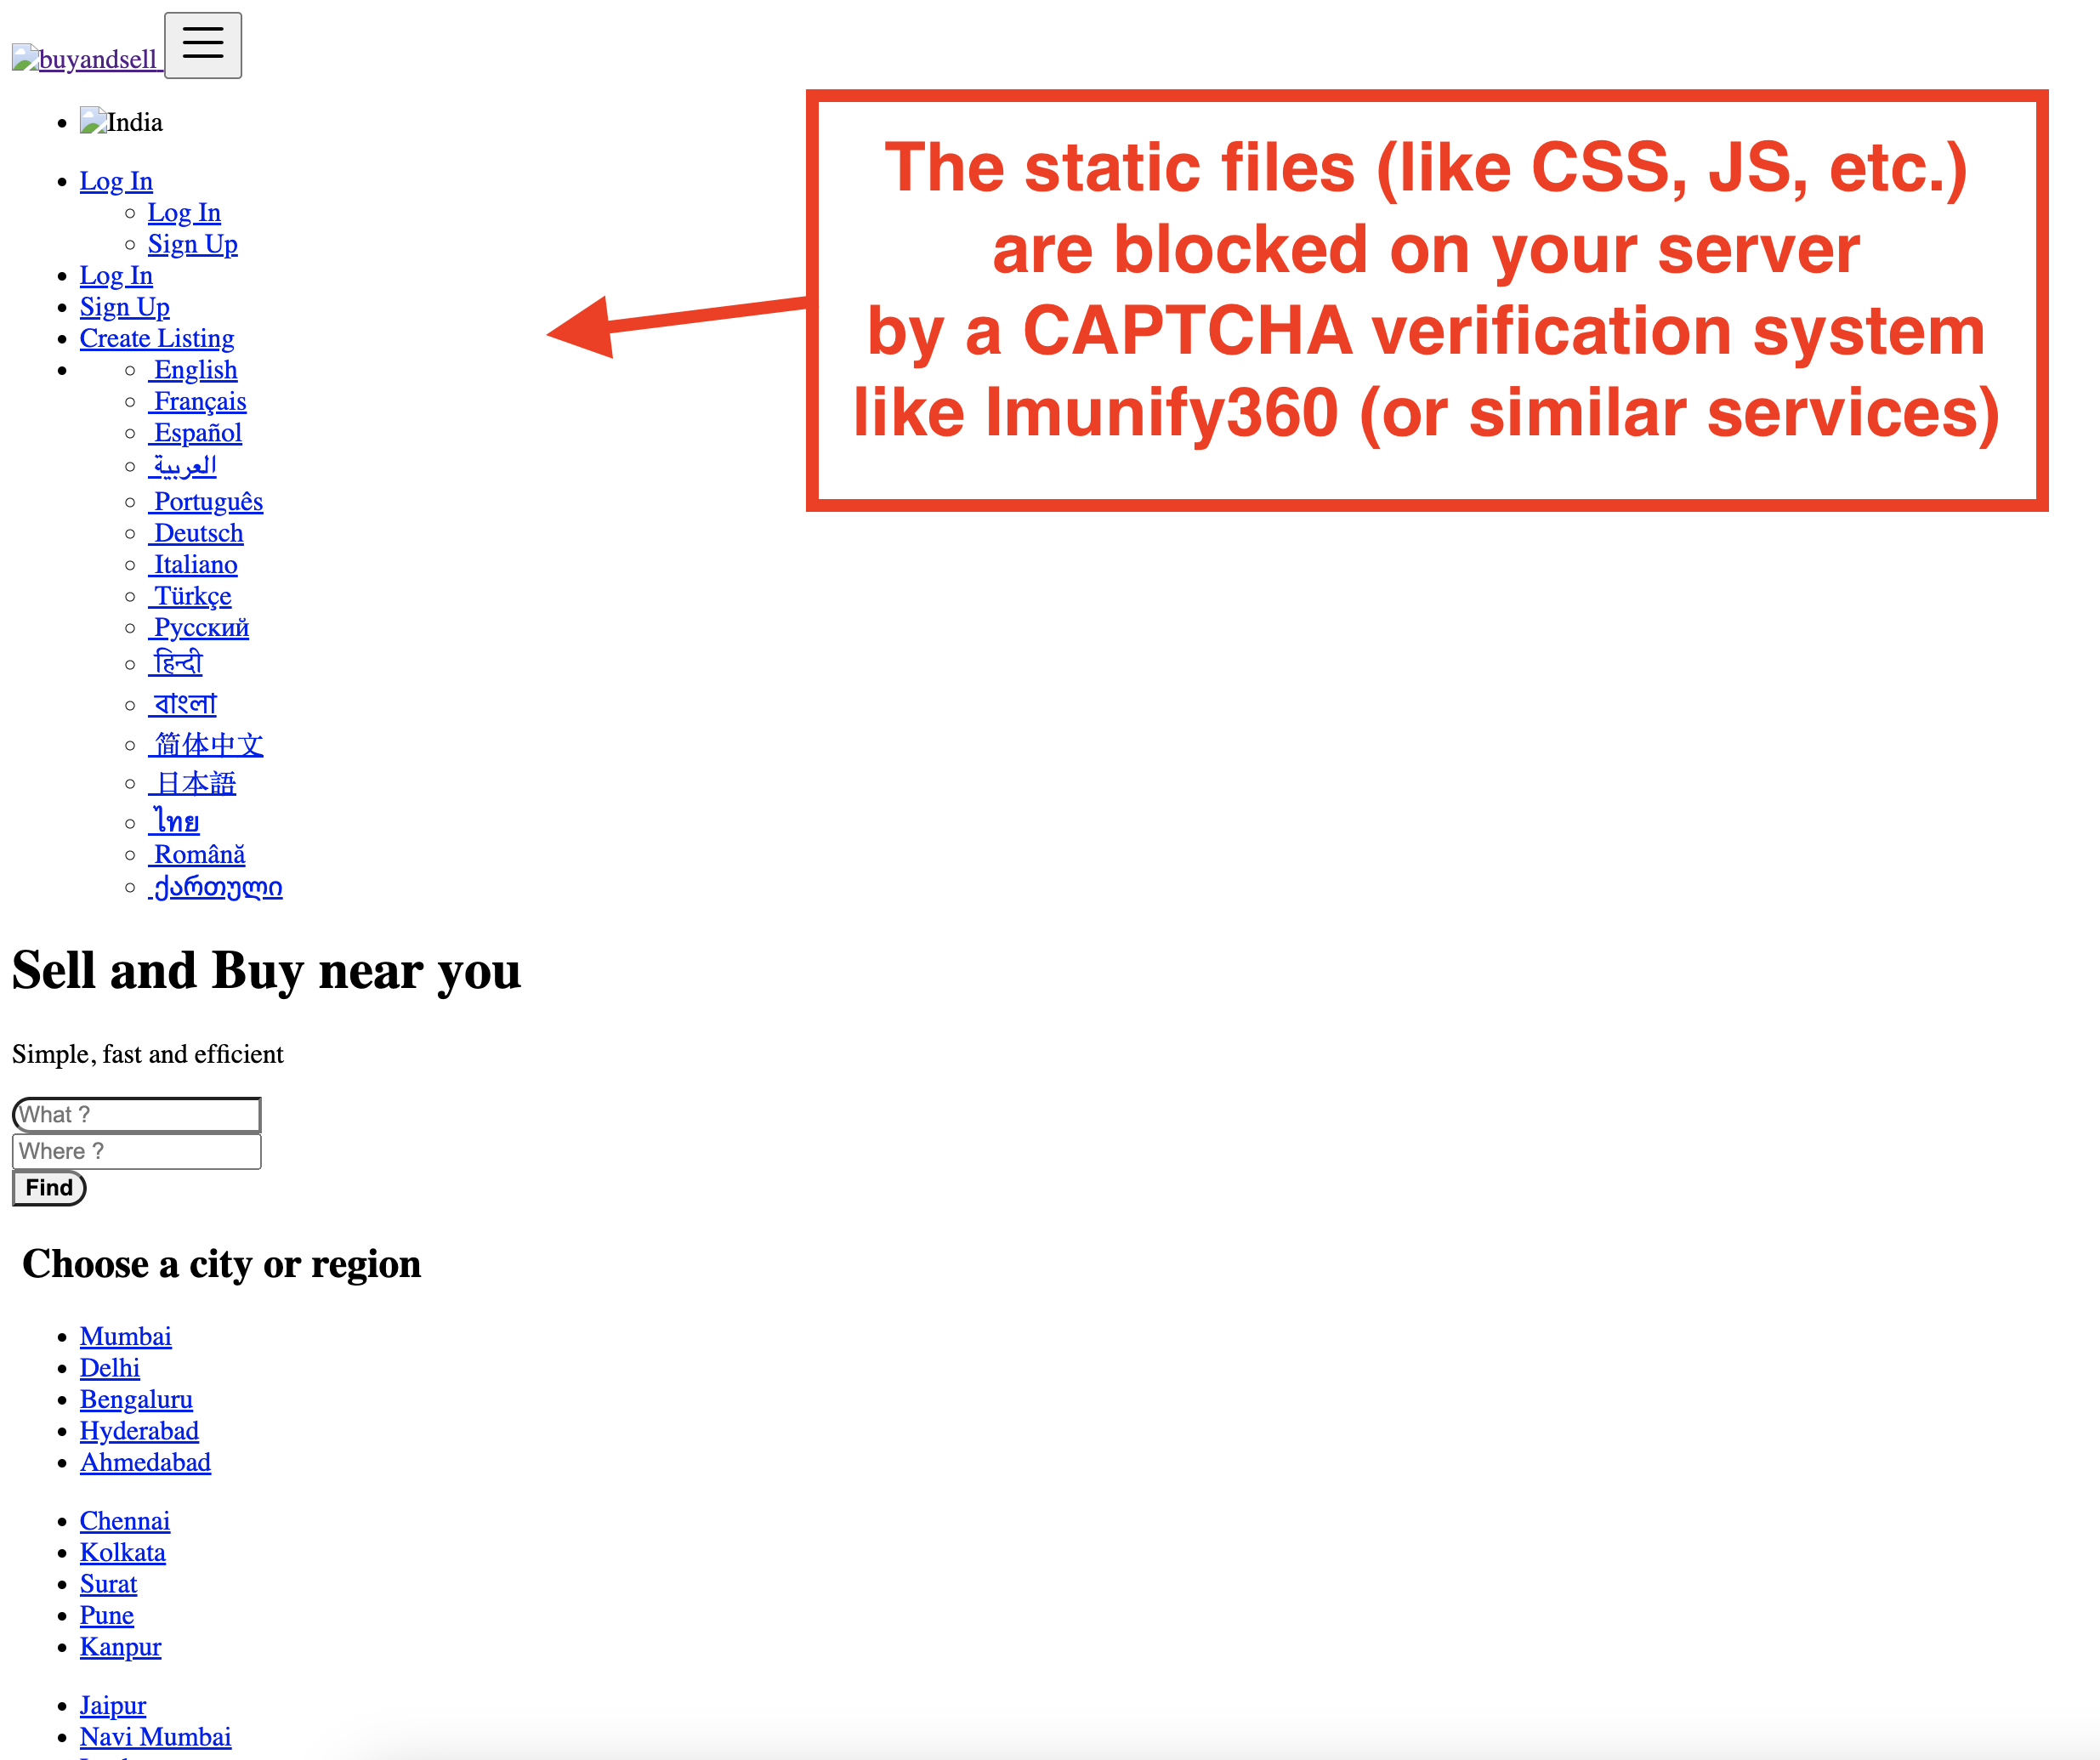Click the Delhi city link

(x=109, y=1367)
